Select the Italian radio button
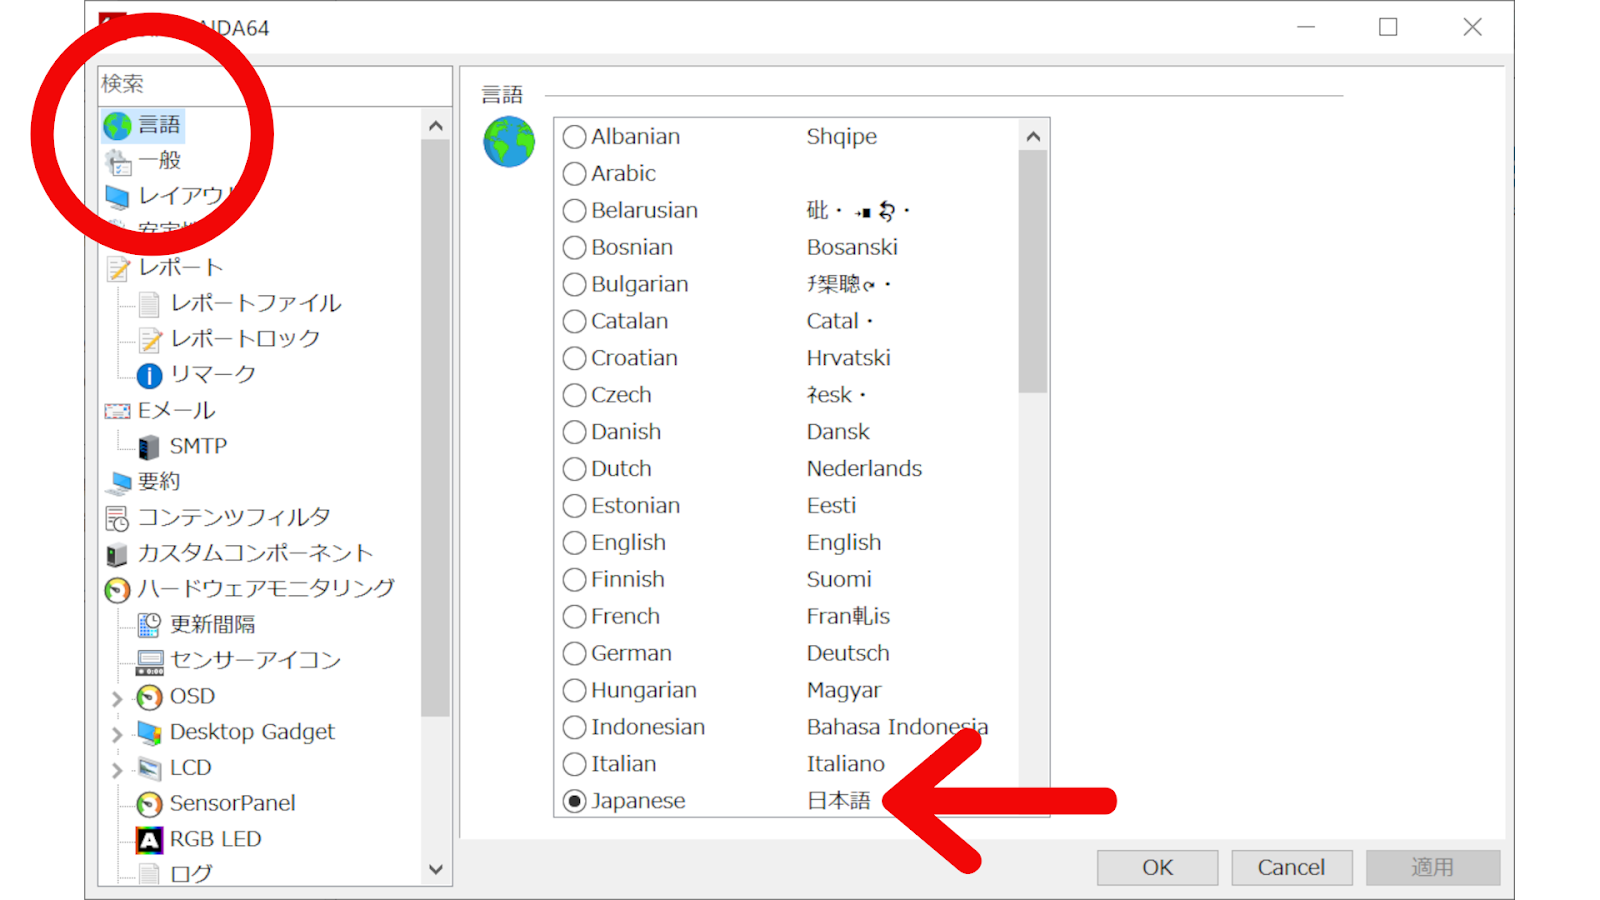 pyautogui.click(x=574, y=766)
